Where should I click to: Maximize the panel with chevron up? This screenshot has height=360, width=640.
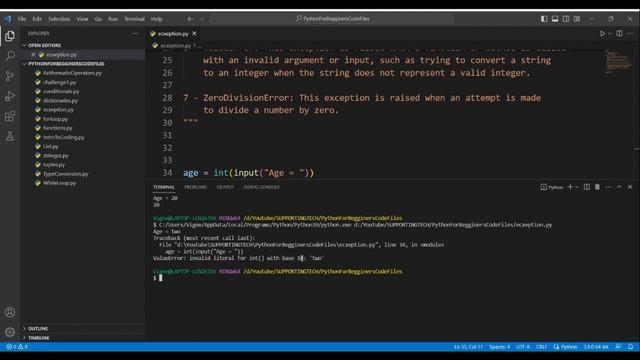coord(619,187)
